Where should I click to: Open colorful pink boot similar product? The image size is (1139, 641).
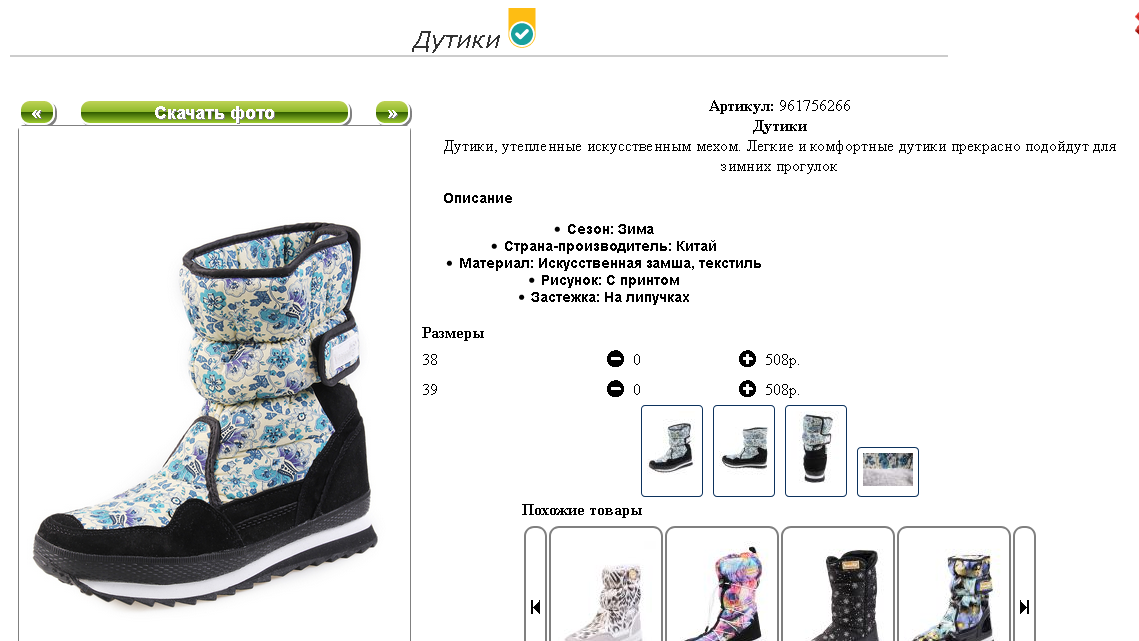pos(722,585)
